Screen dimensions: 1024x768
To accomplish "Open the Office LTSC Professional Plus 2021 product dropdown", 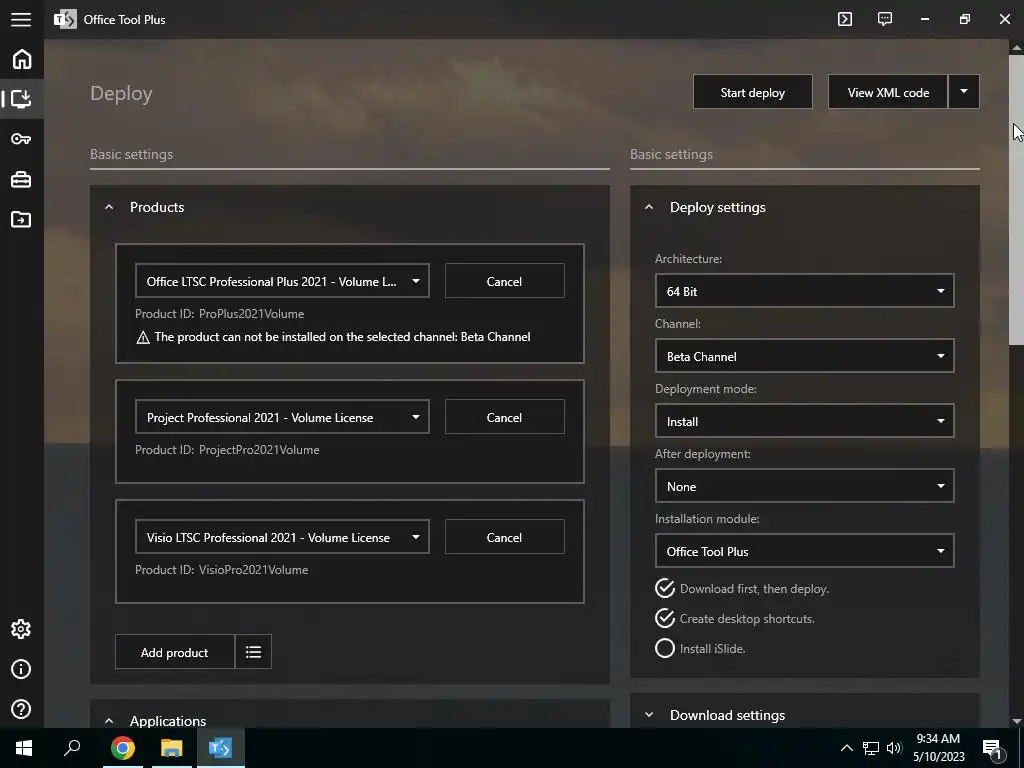I will pyautogui.click(x=282, y=281).
